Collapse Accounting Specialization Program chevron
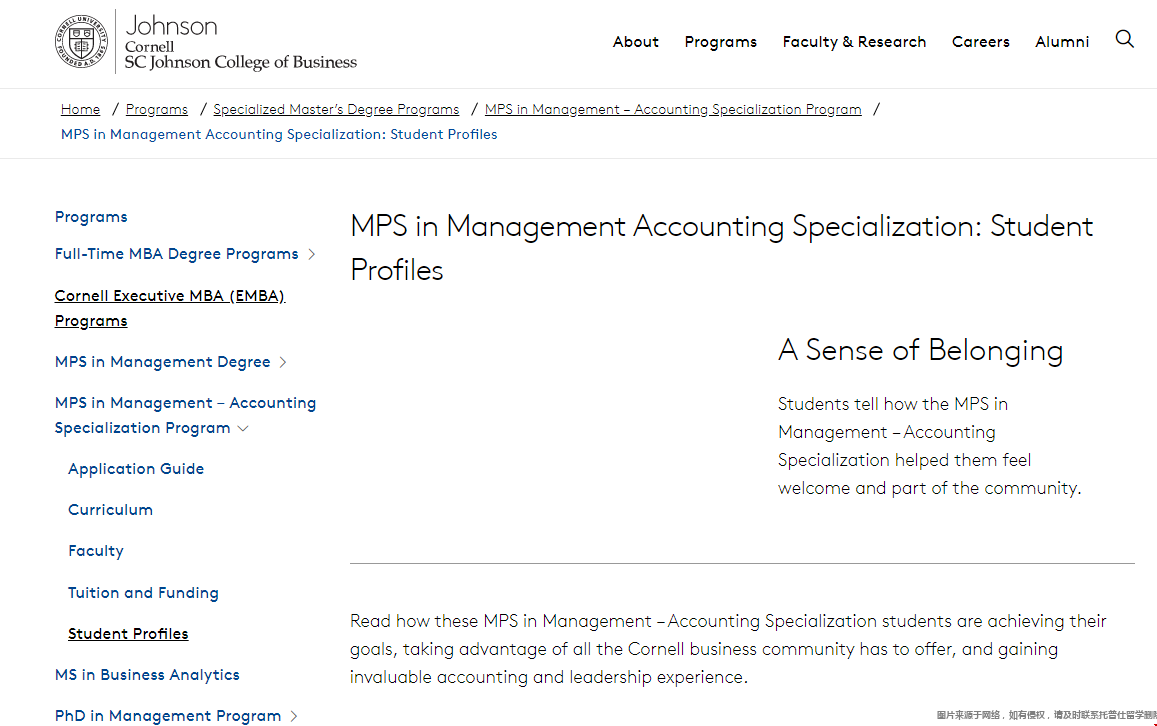The image size is (1157, 726). [x=243, y=429]
